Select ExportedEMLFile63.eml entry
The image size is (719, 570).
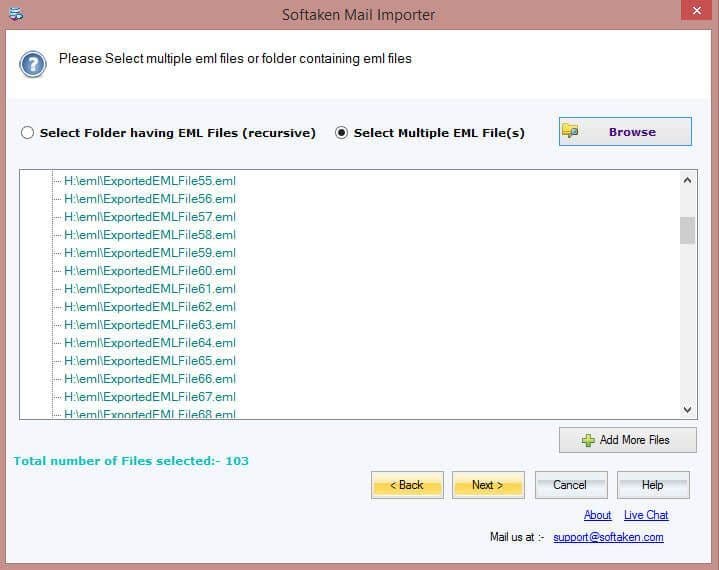click(149, 325)
